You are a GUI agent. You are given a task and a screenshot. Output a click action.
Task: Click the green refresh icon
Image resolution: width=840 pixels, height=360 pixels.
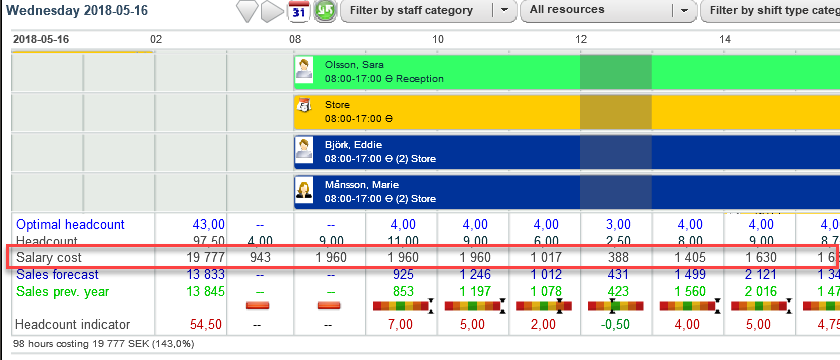pyautogui.click(x=324, y=11)
